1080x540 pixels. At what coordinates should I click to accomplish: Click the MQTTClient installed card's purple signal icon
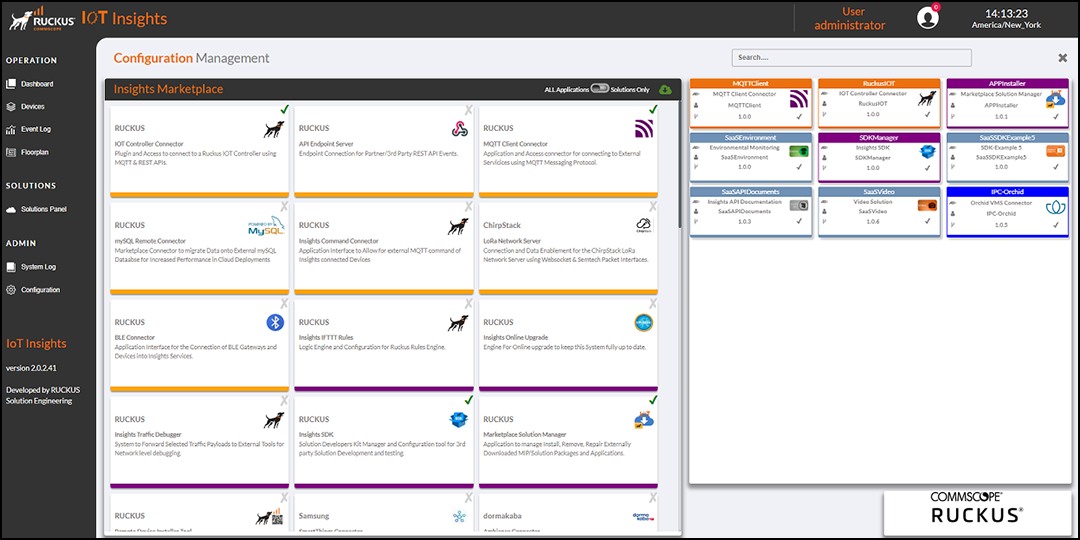(799, 100)
